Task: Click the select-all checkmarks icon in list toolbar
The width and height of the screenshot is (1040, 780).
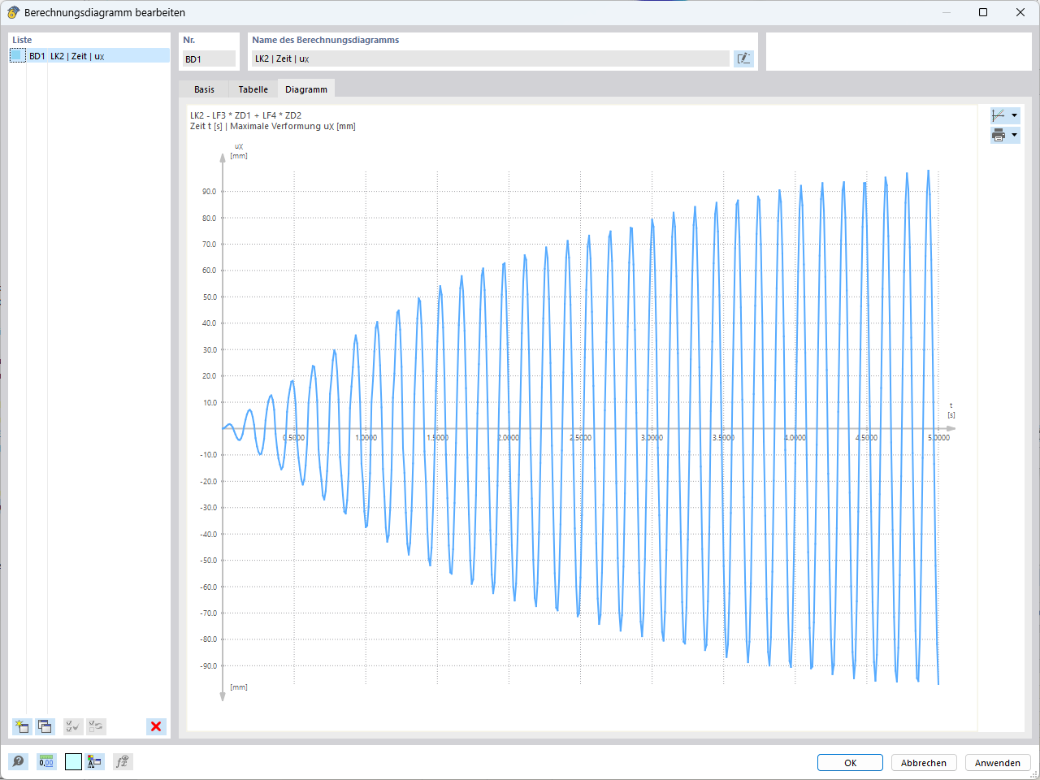Action: tap(73, 726)
